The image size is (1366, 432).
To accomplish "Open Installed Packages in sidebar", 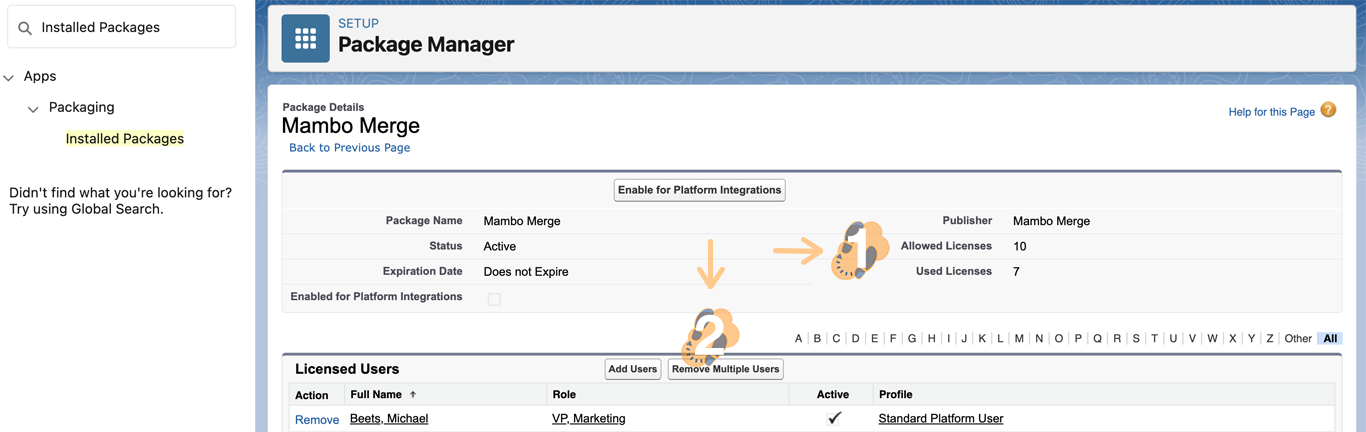I will click(x=125, y=139).
